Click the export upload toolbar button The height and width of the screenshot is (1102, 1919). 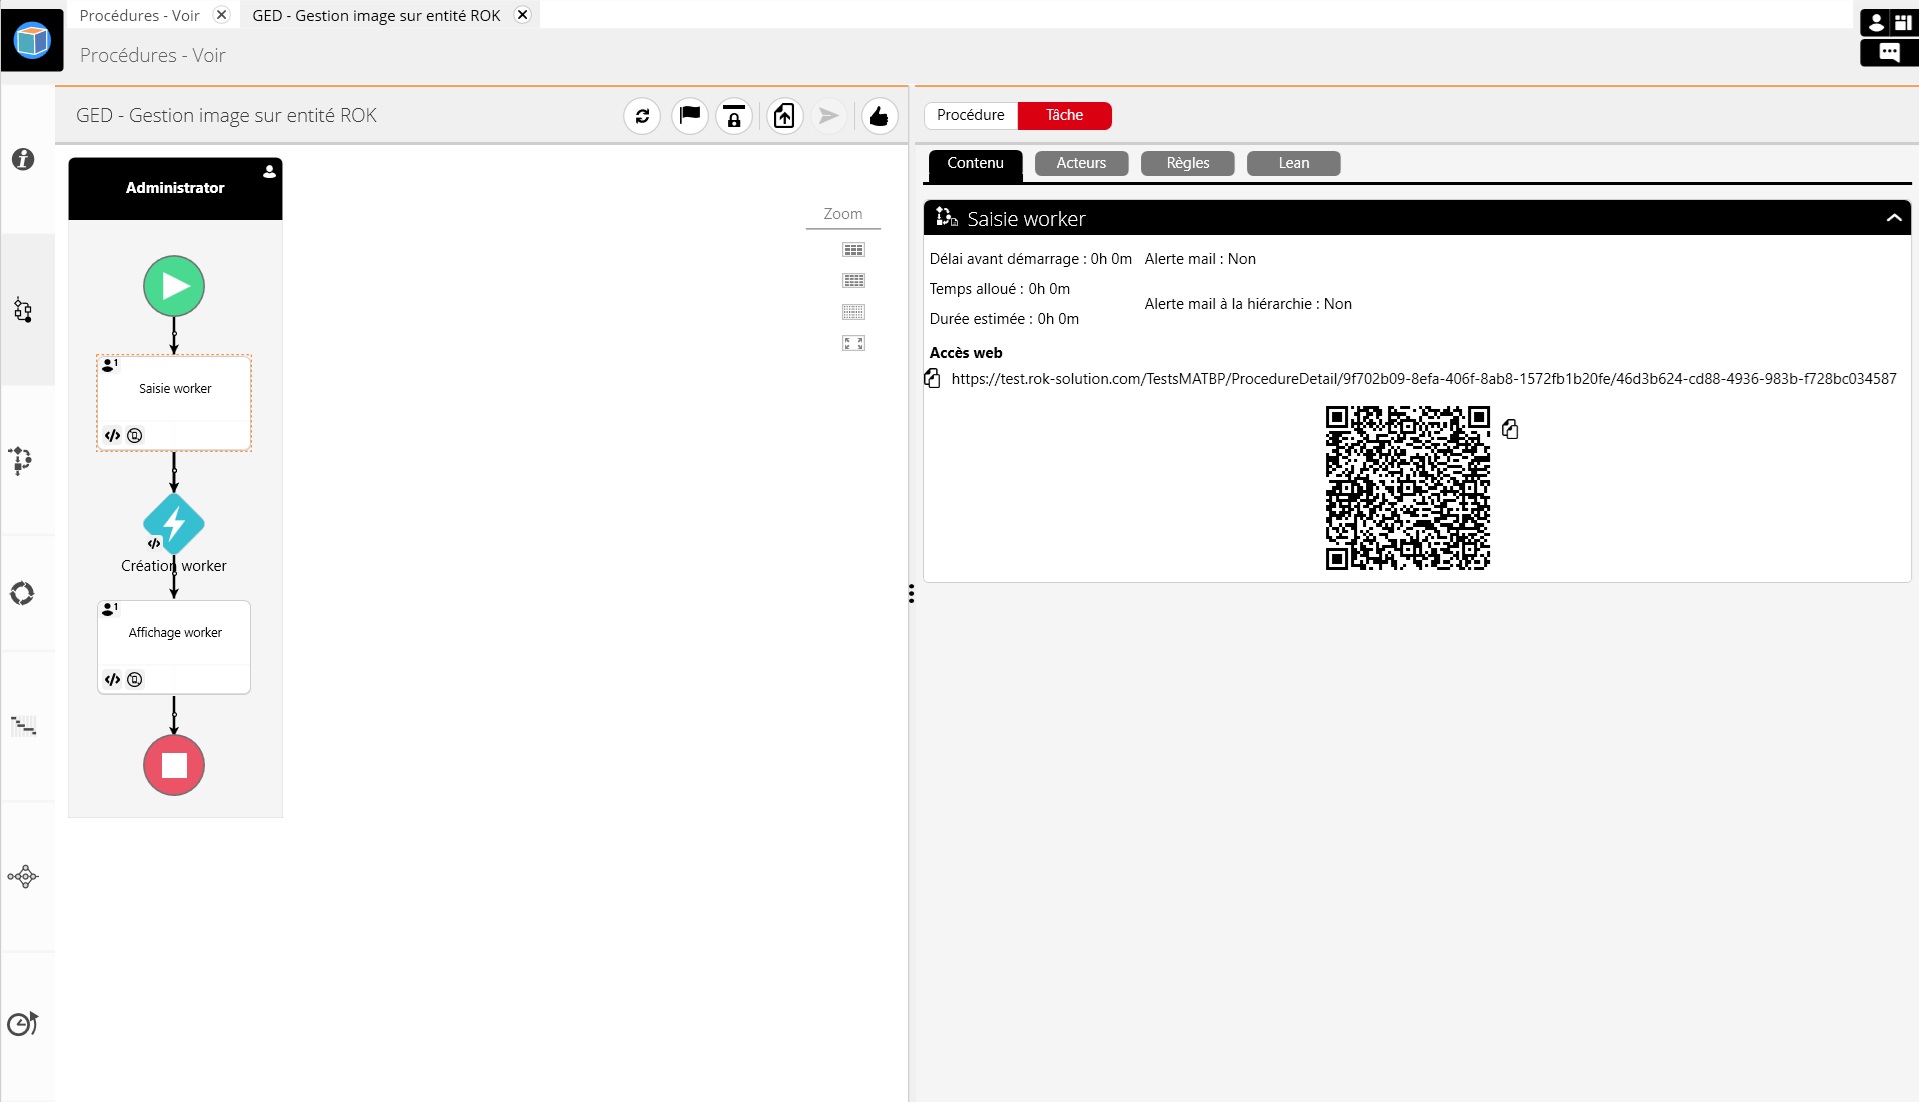784,116
